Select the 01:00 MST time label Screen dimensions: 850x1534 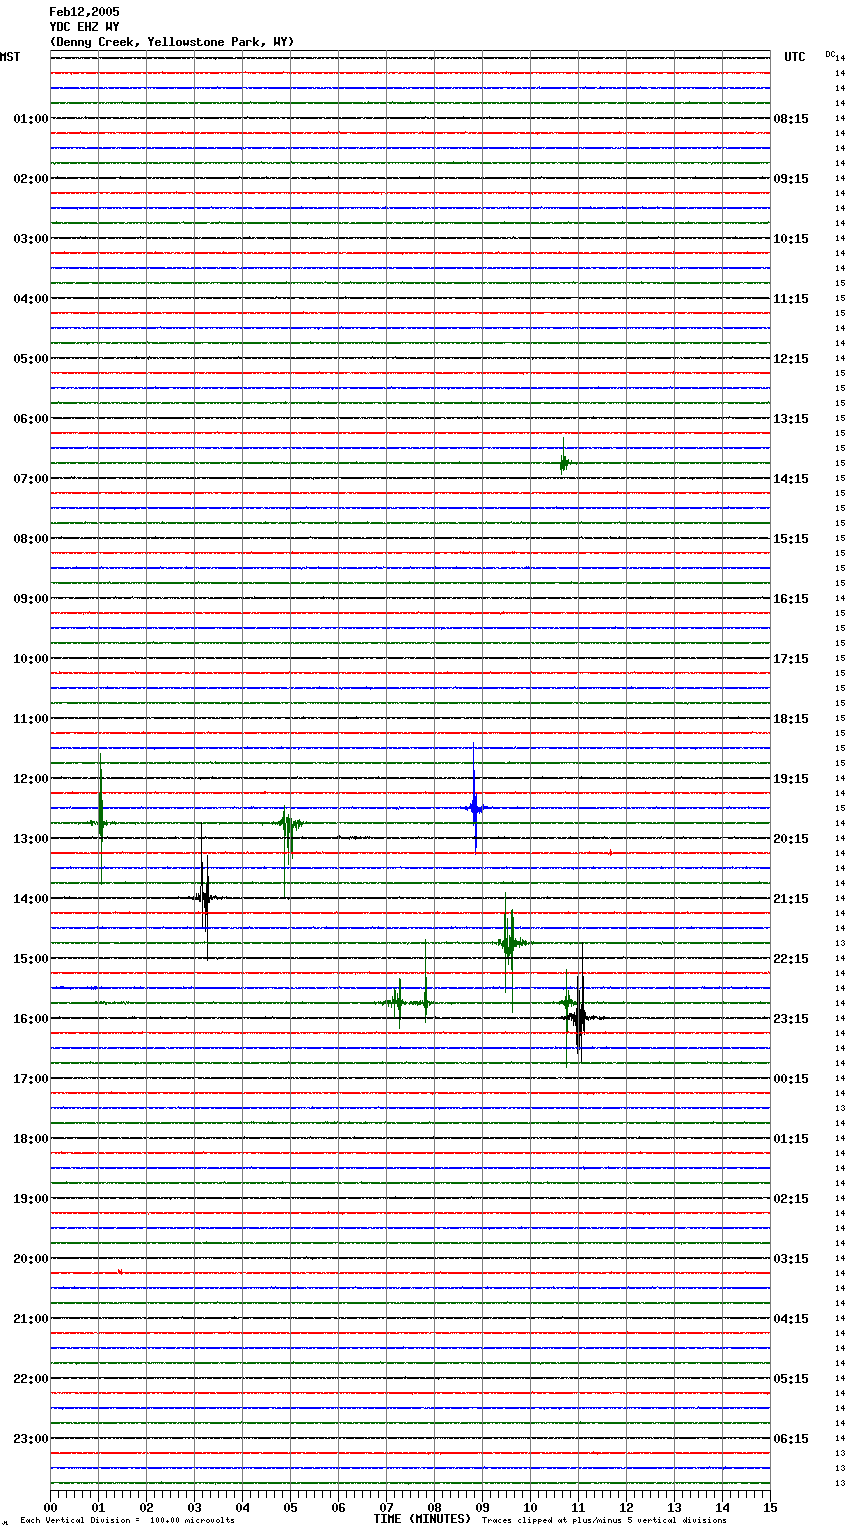pos(30,119)
